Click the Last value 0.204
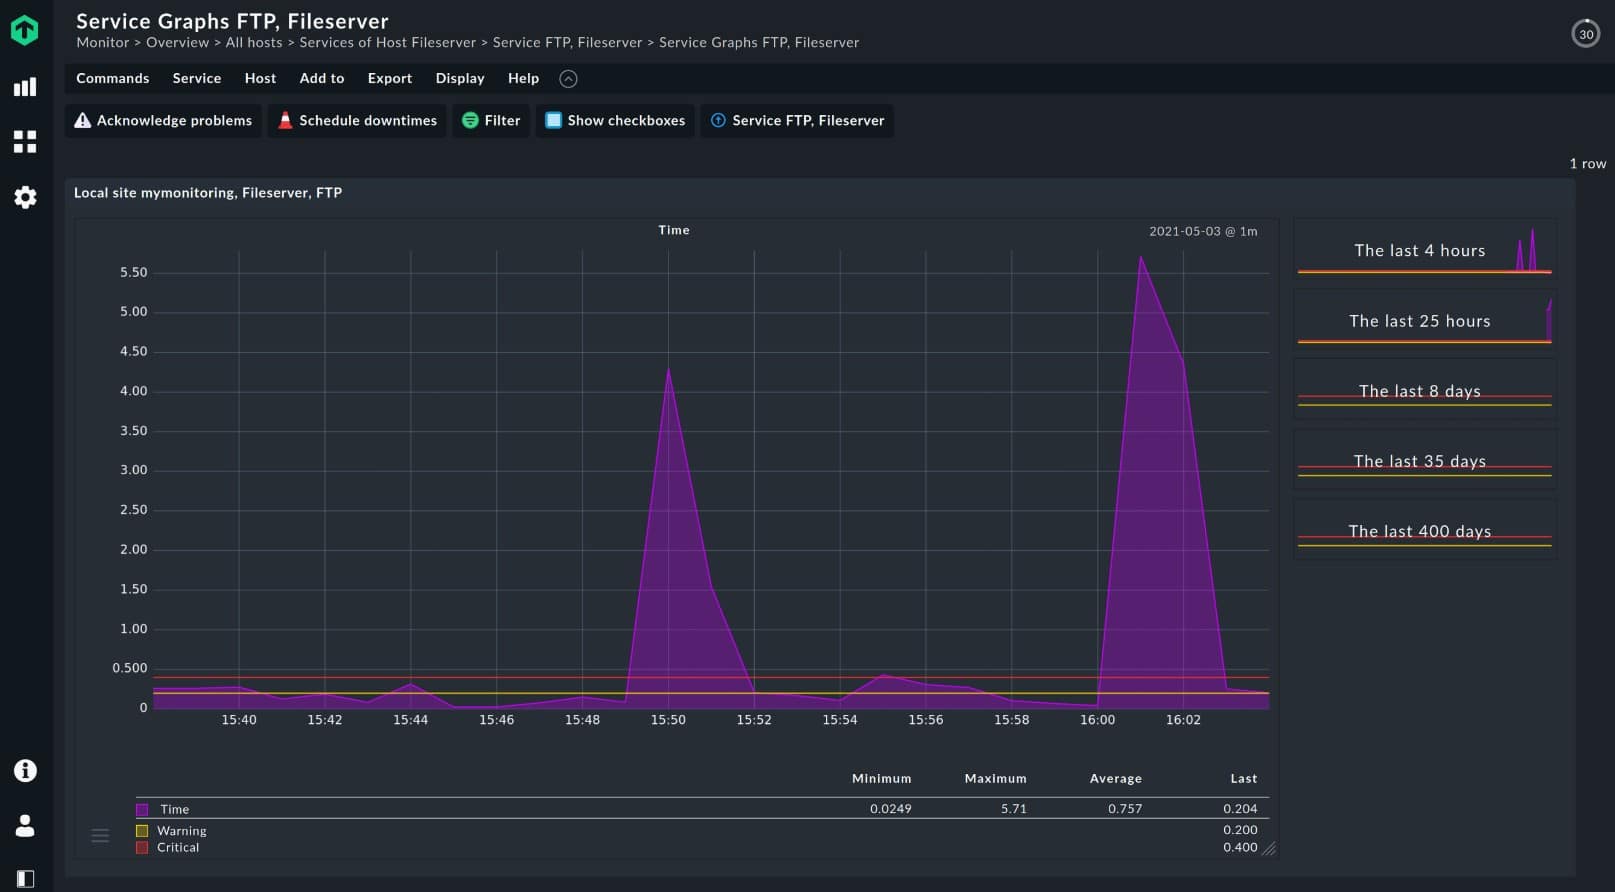Image resolution: width=1615 pixels, height=892 pixels. pos(1240,809)
